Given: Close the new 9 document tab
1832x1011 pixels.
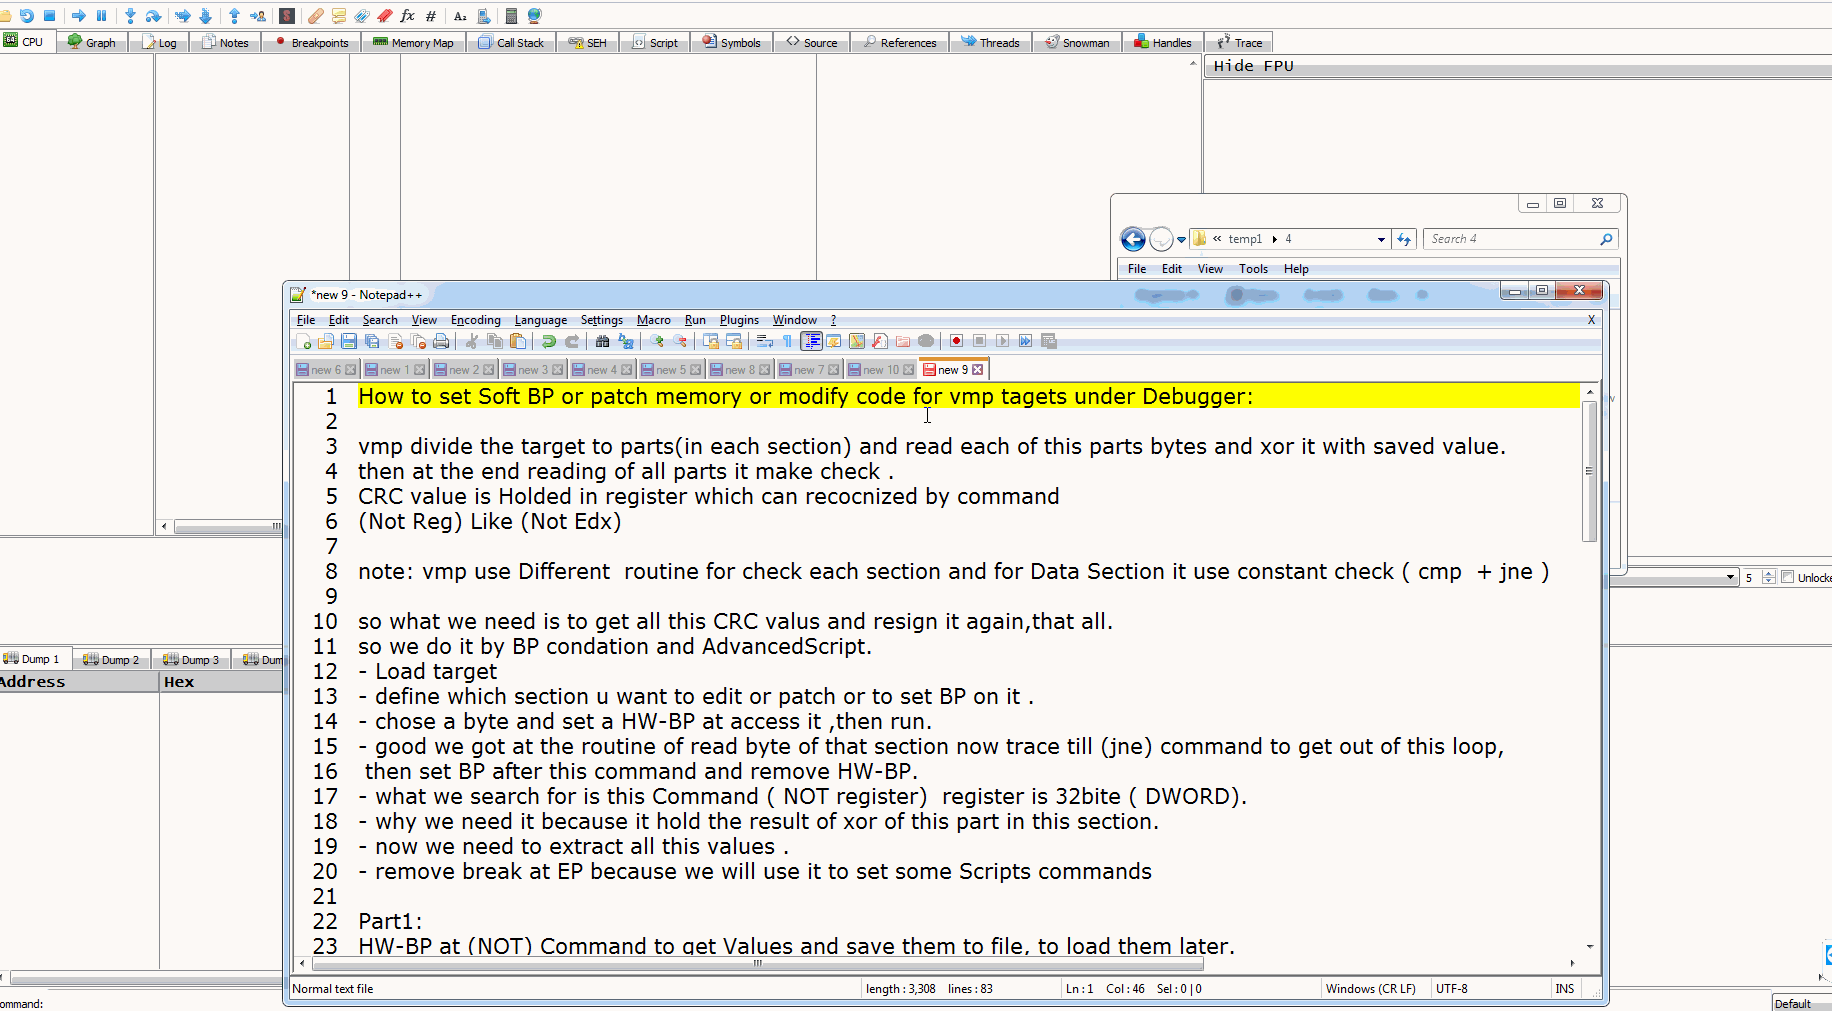Looking at the screenshot, I should click(978, 370).
